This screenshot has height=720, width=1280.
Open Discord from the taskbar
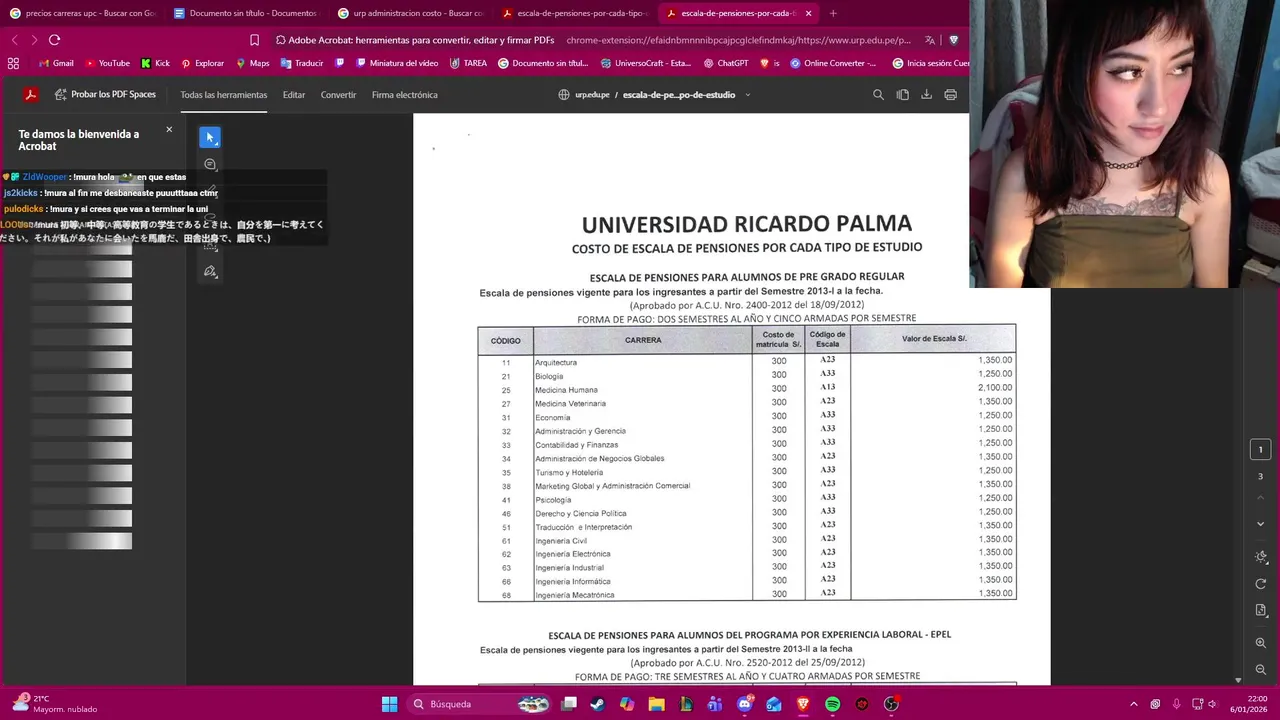tap(744, 704)
